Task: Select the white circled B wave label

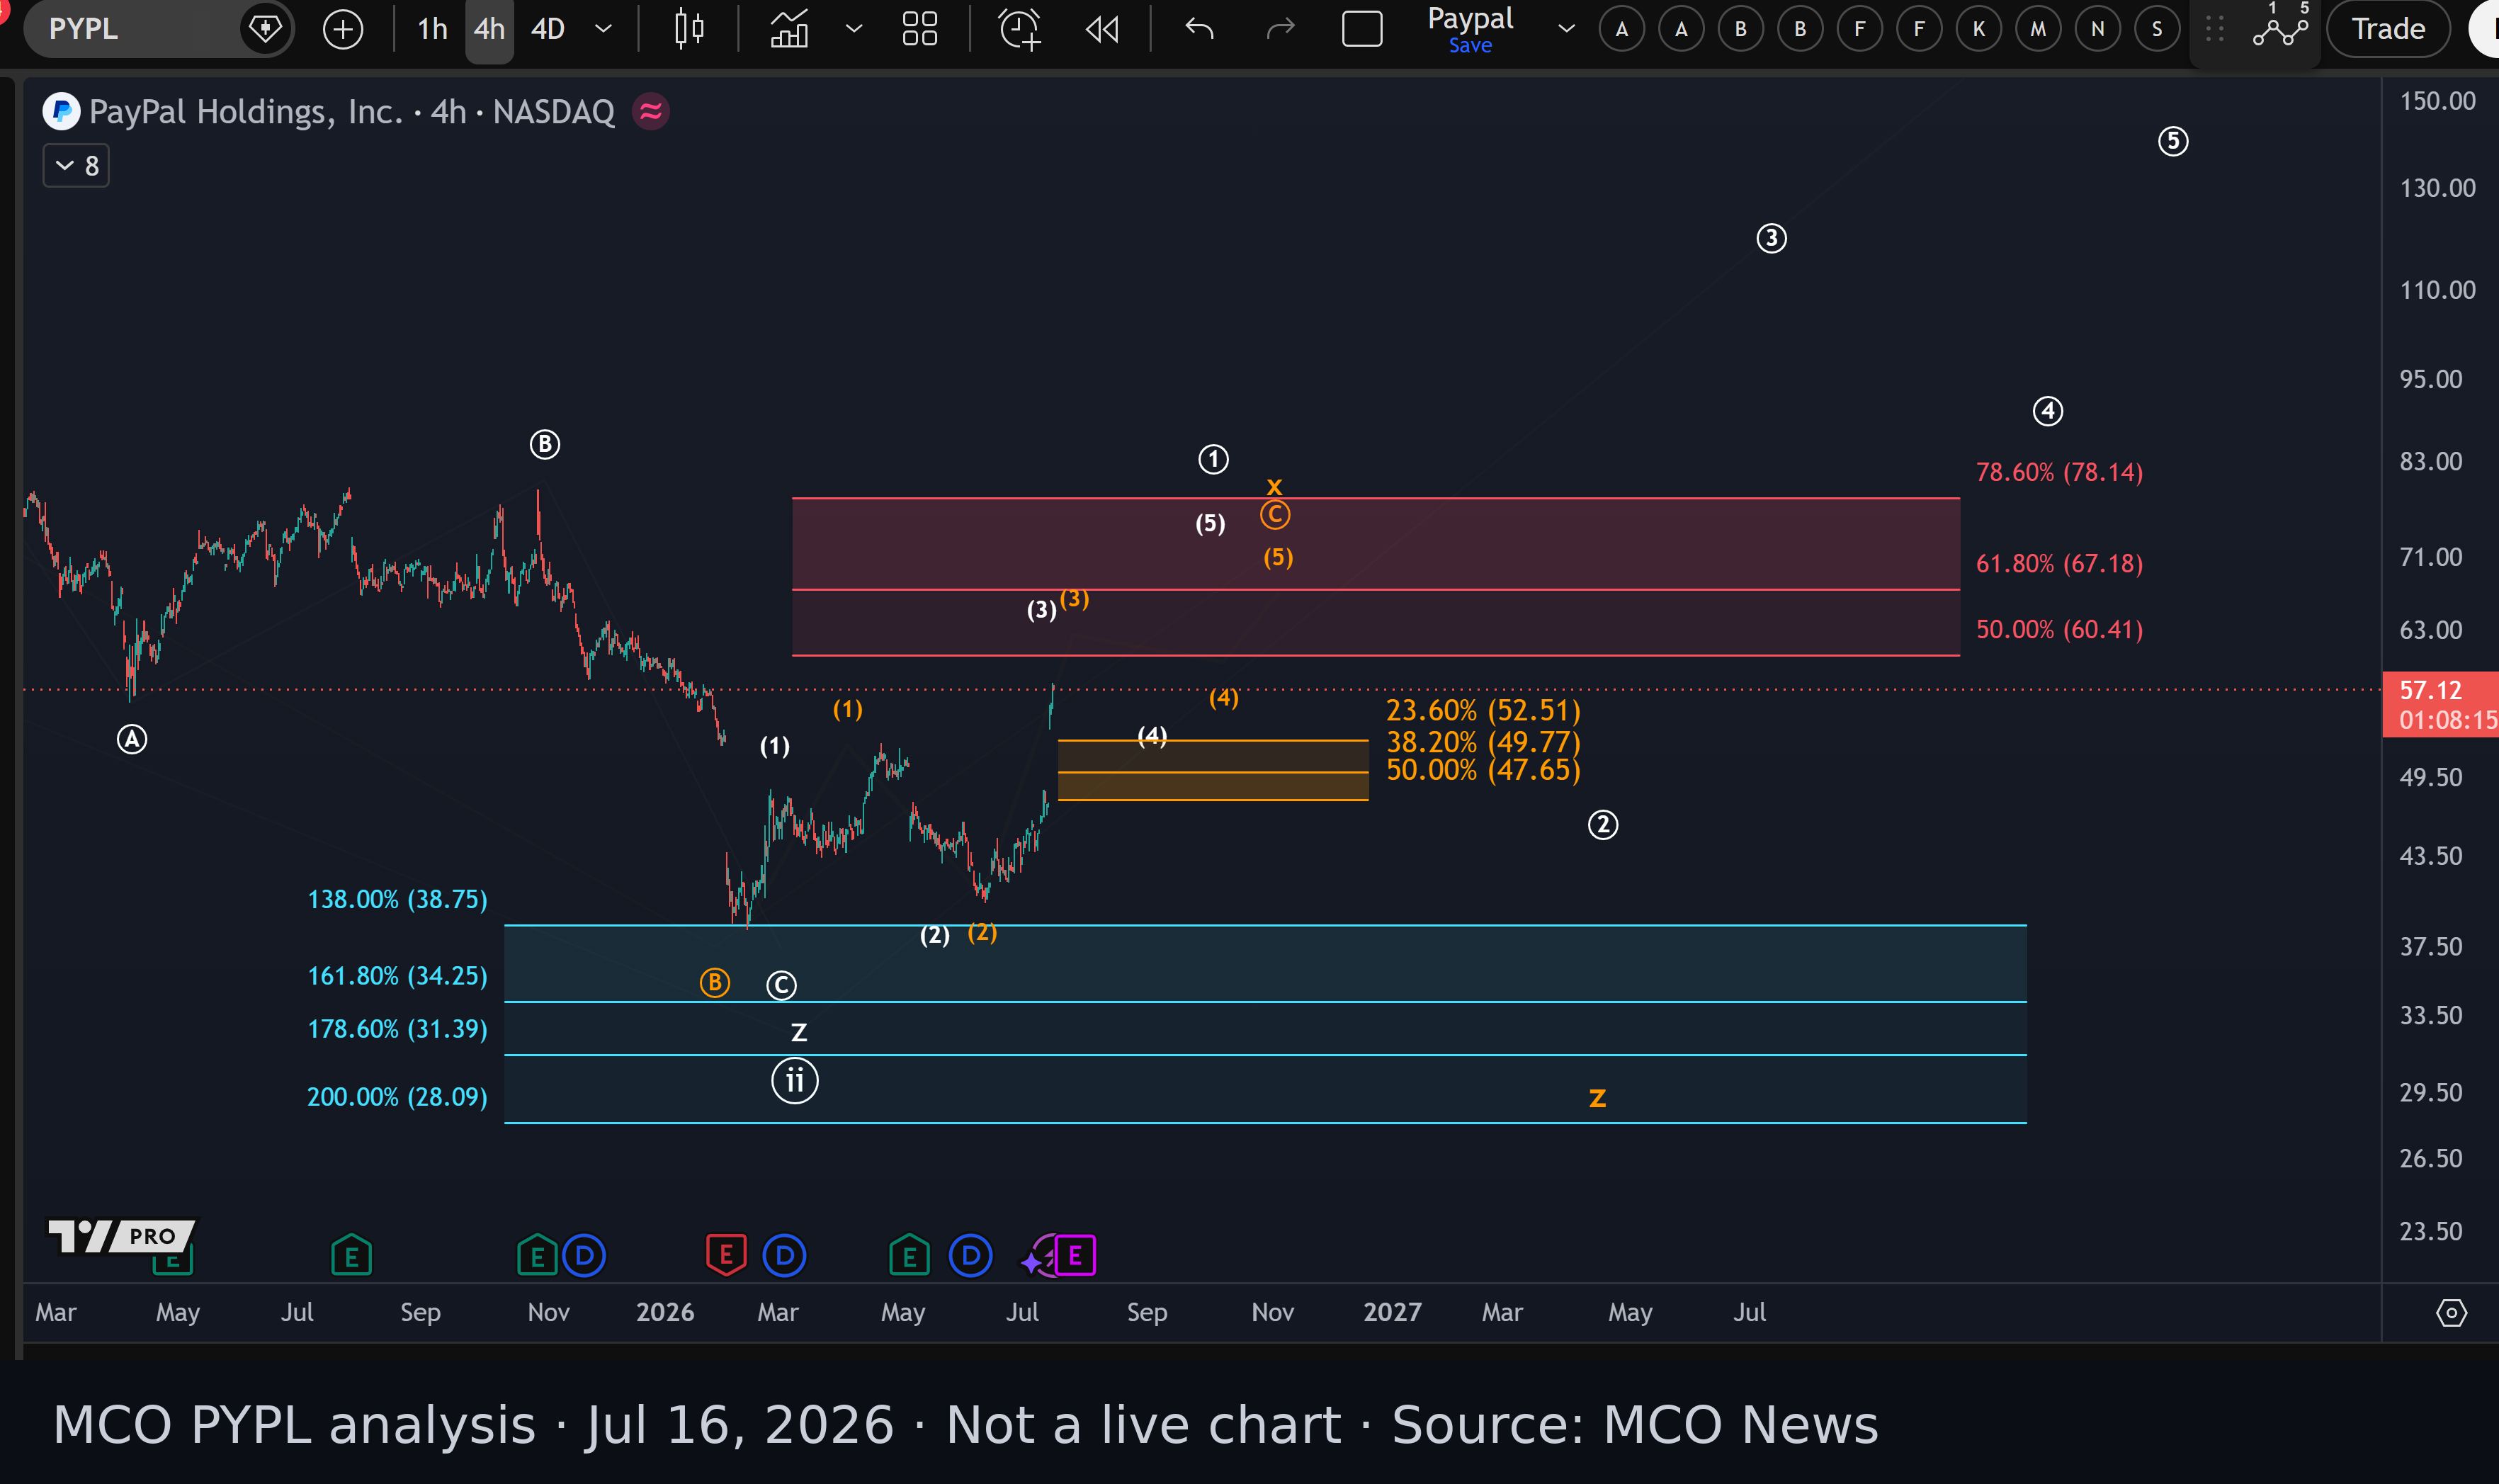Action: click(545, 444)
